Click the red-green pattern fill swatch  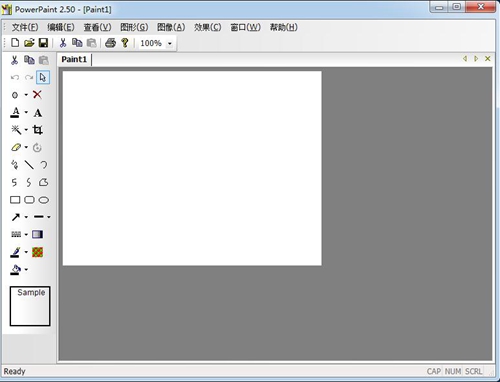[x=37, y=252]
